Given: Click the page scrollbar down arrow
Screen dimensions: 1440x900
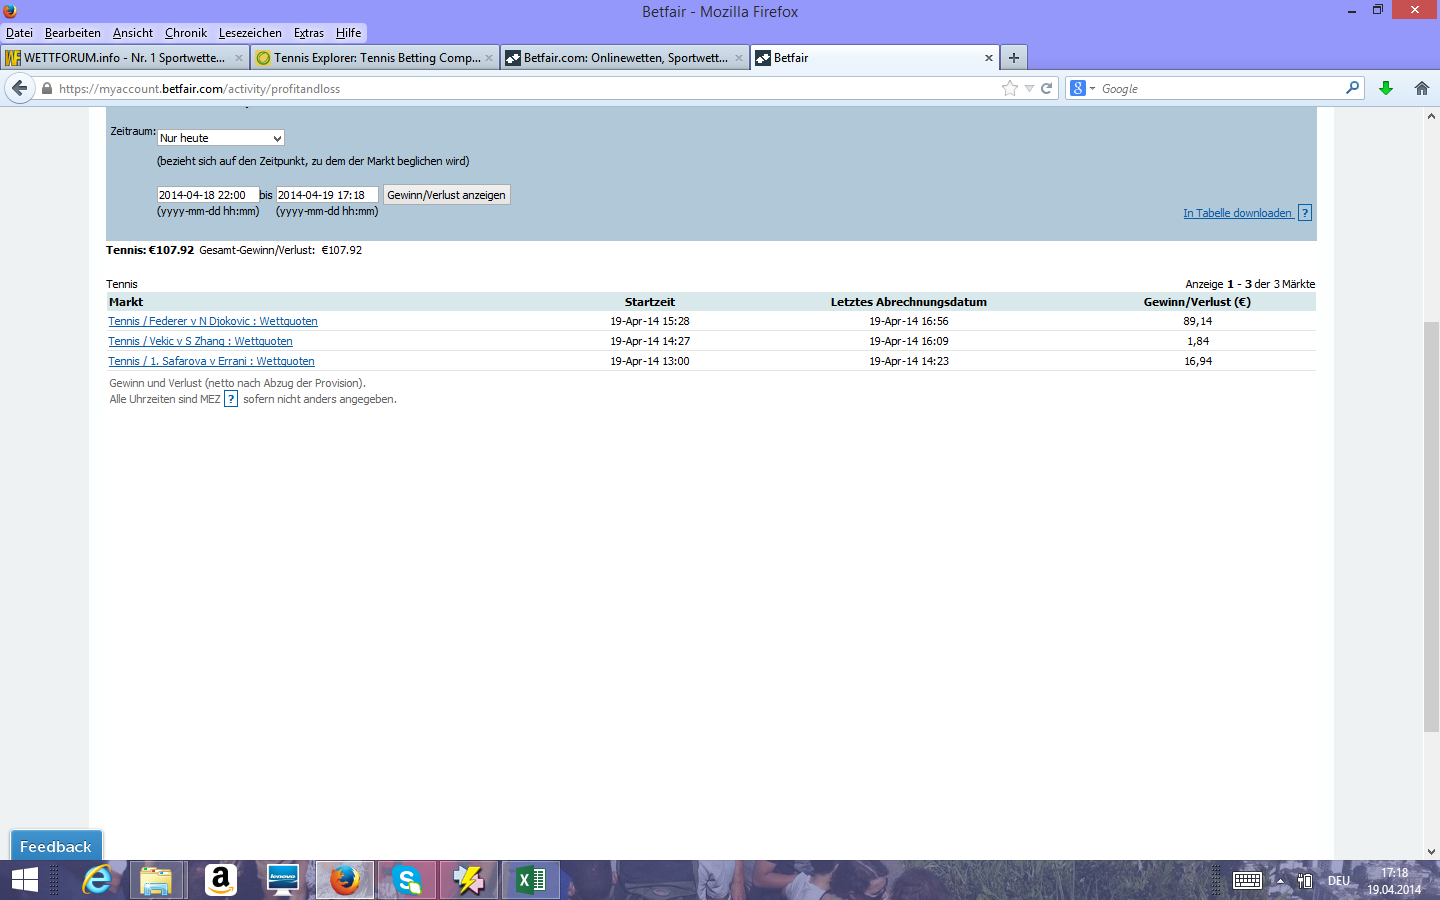Looking at the screenshot, I should tap(1432, 852).
